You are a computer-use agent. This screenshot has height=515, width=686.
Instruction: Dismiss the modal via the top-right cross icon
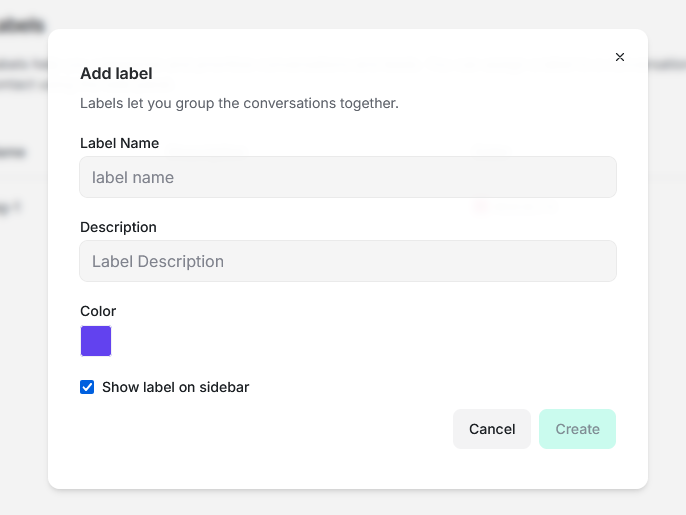coord(620,57)
